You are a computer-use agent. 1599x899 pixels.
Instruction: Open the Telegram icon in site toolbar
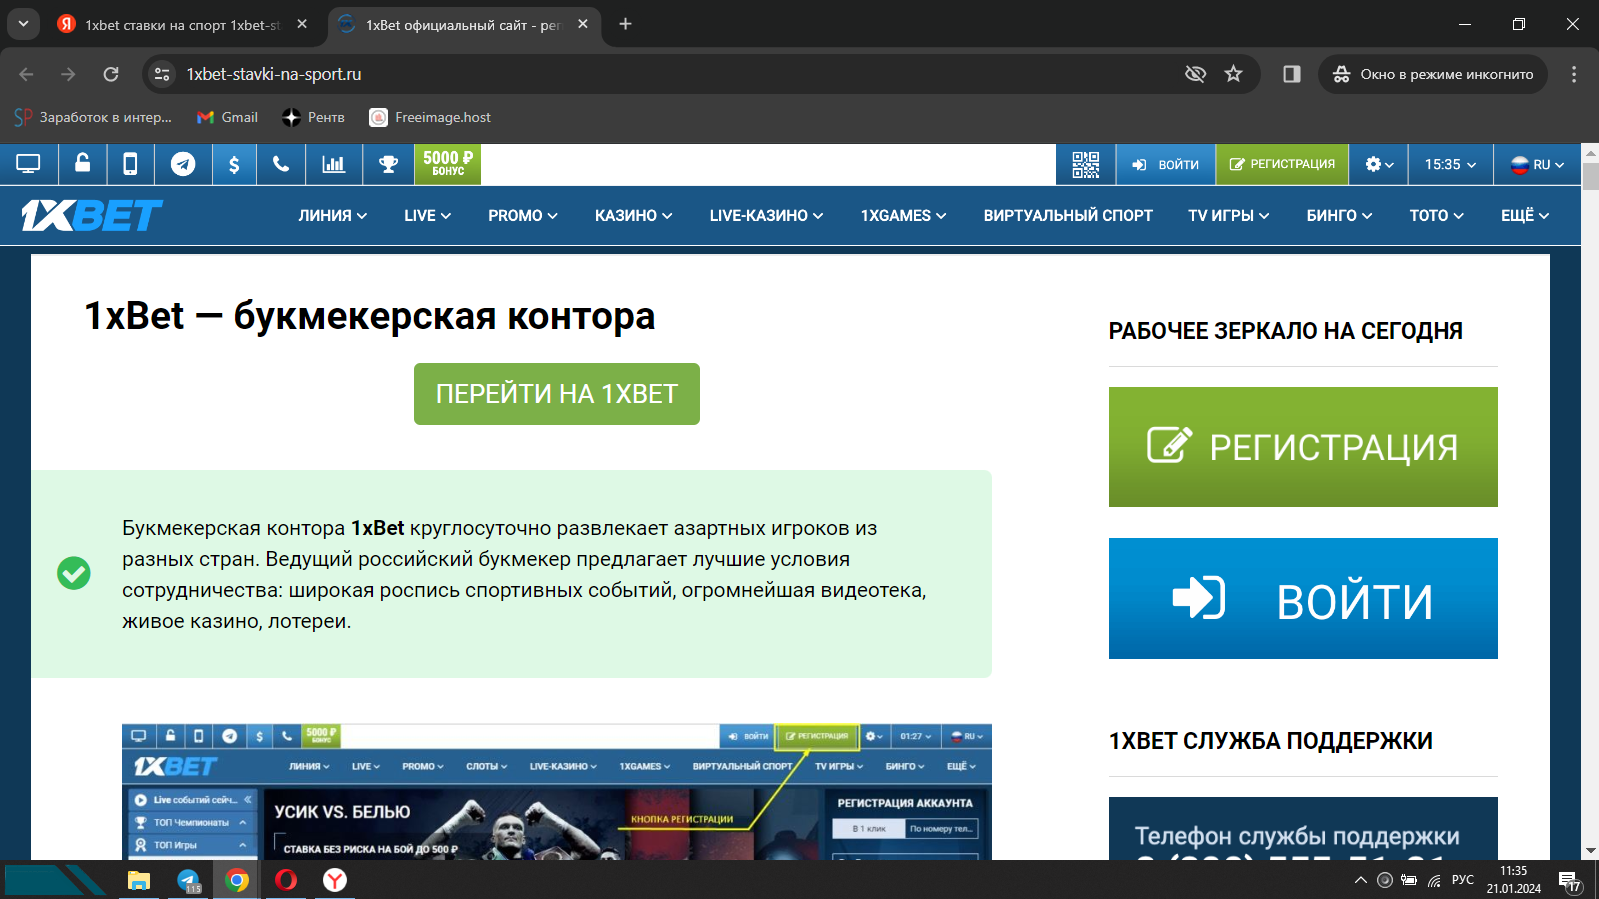183,164
